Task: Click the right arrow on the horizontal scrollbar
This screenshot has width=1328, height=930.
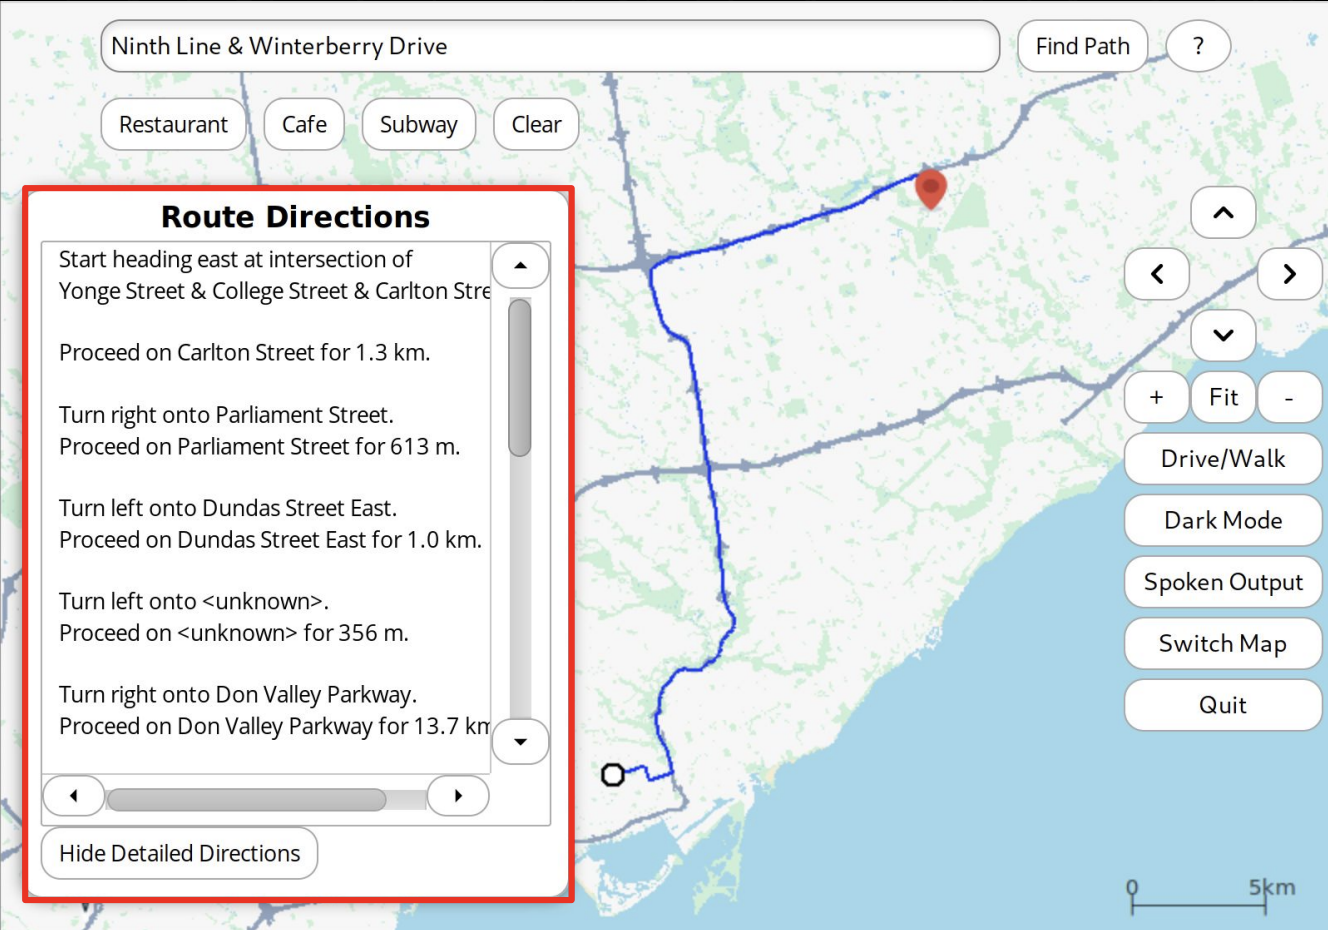Action: [458, 795]
